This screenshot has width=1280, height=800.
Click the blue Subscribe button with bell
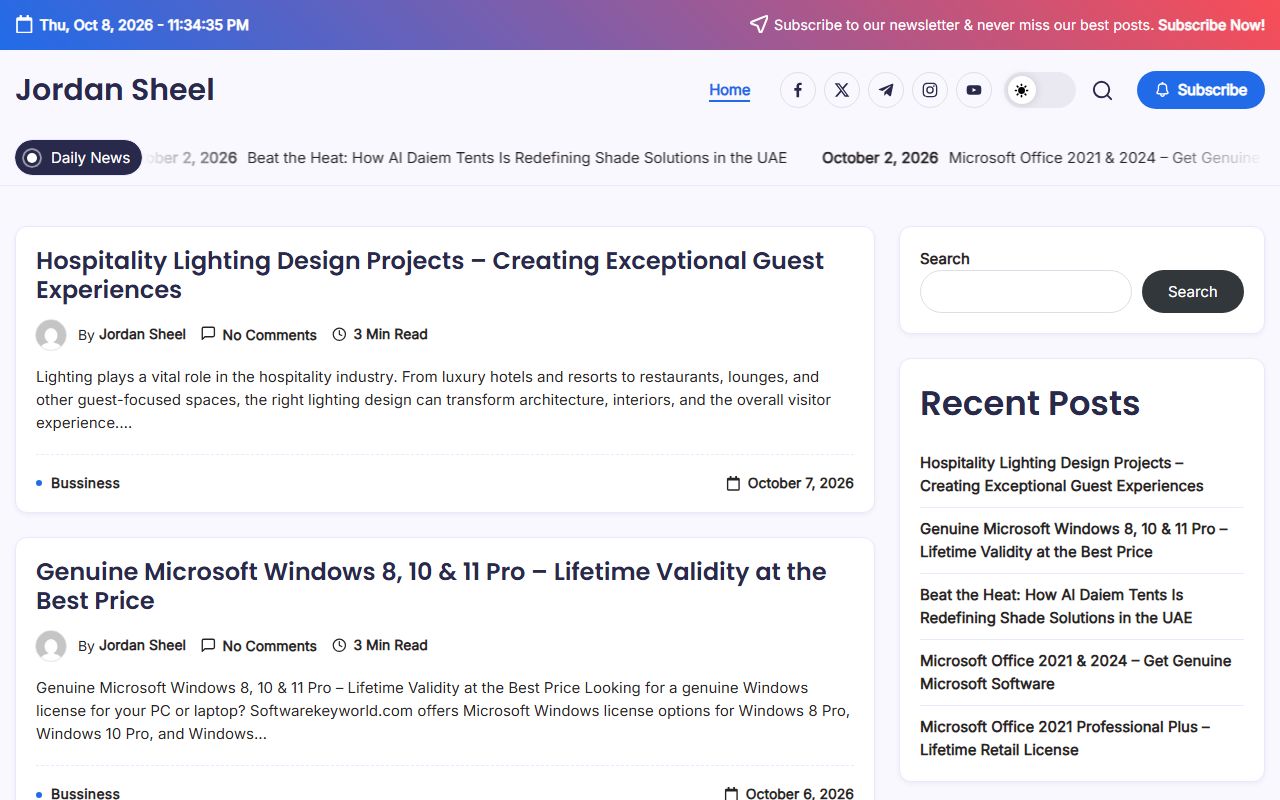(x=1201, y=90)
